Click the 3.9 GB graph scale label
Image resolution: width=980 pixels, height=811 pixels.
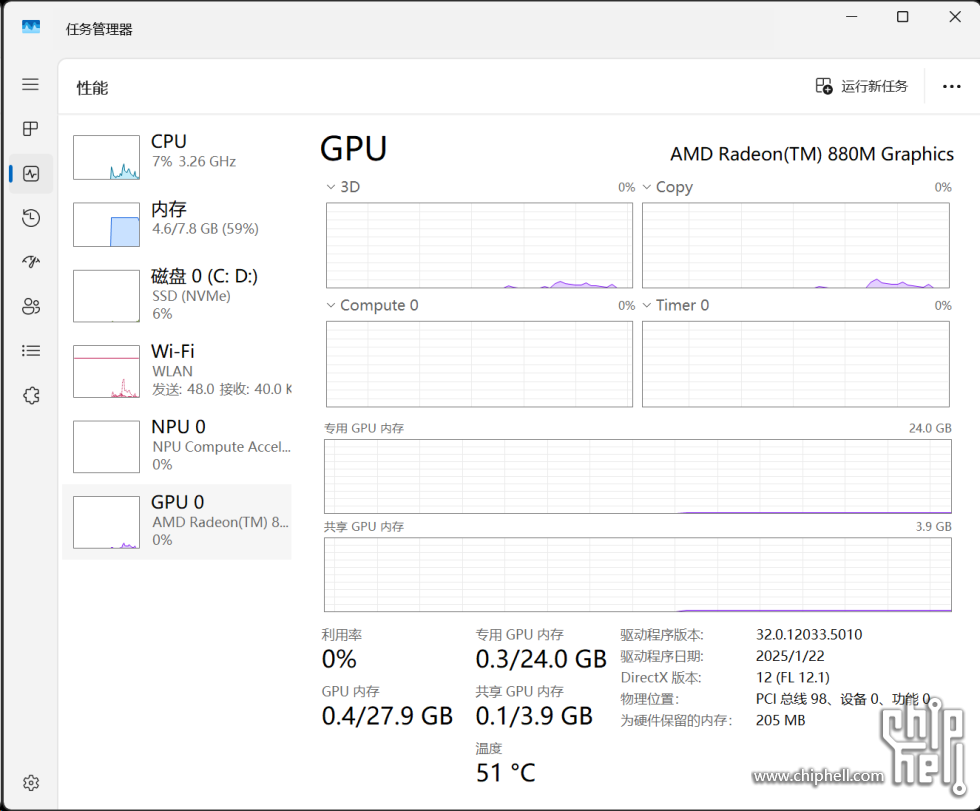933,526
